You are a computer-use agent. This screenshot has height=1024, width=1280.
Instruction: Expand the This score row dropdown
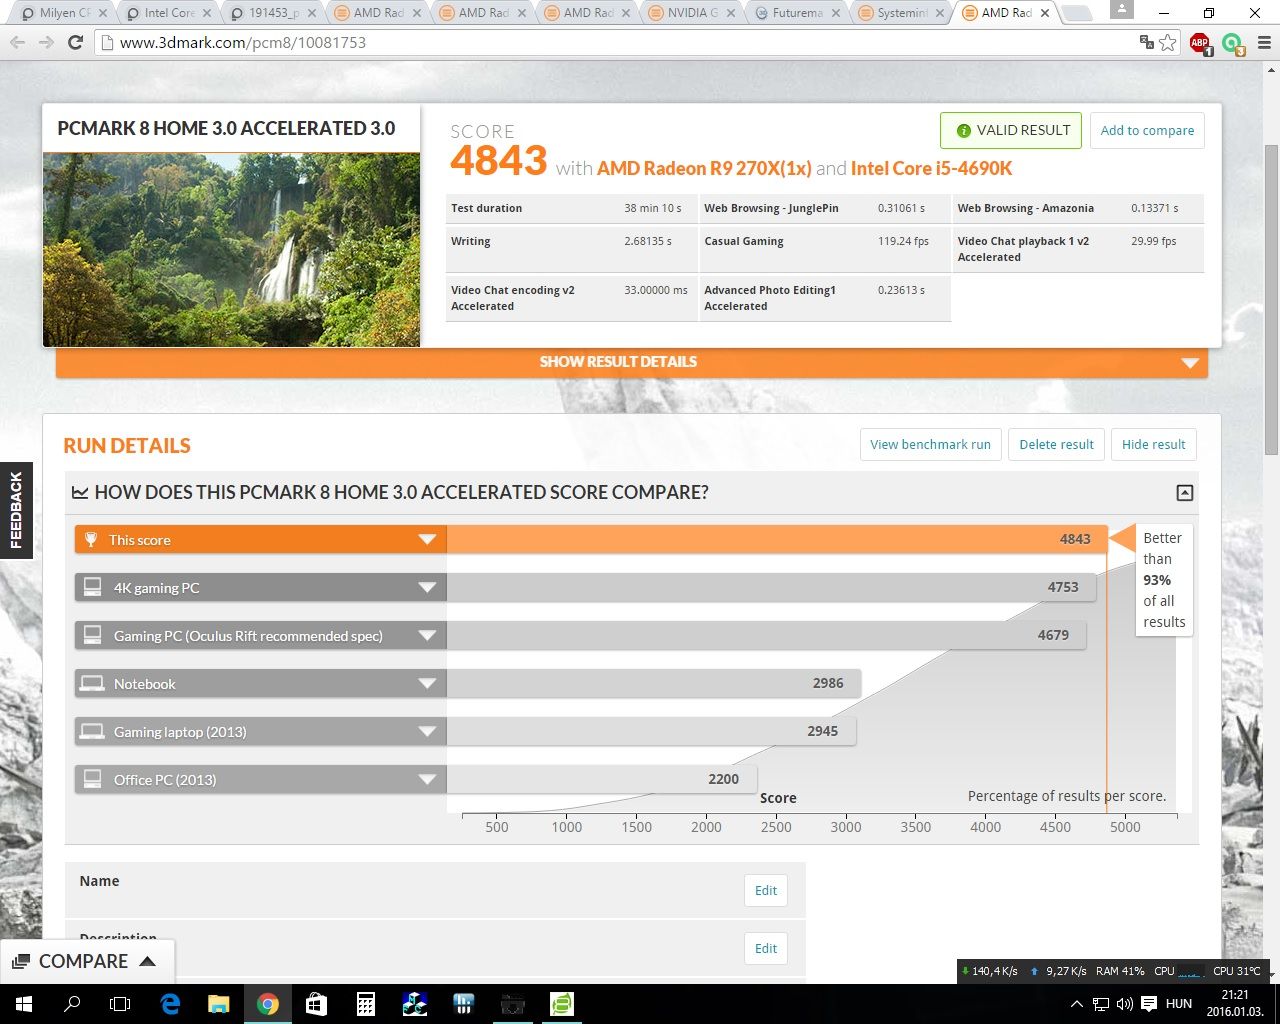427,540
